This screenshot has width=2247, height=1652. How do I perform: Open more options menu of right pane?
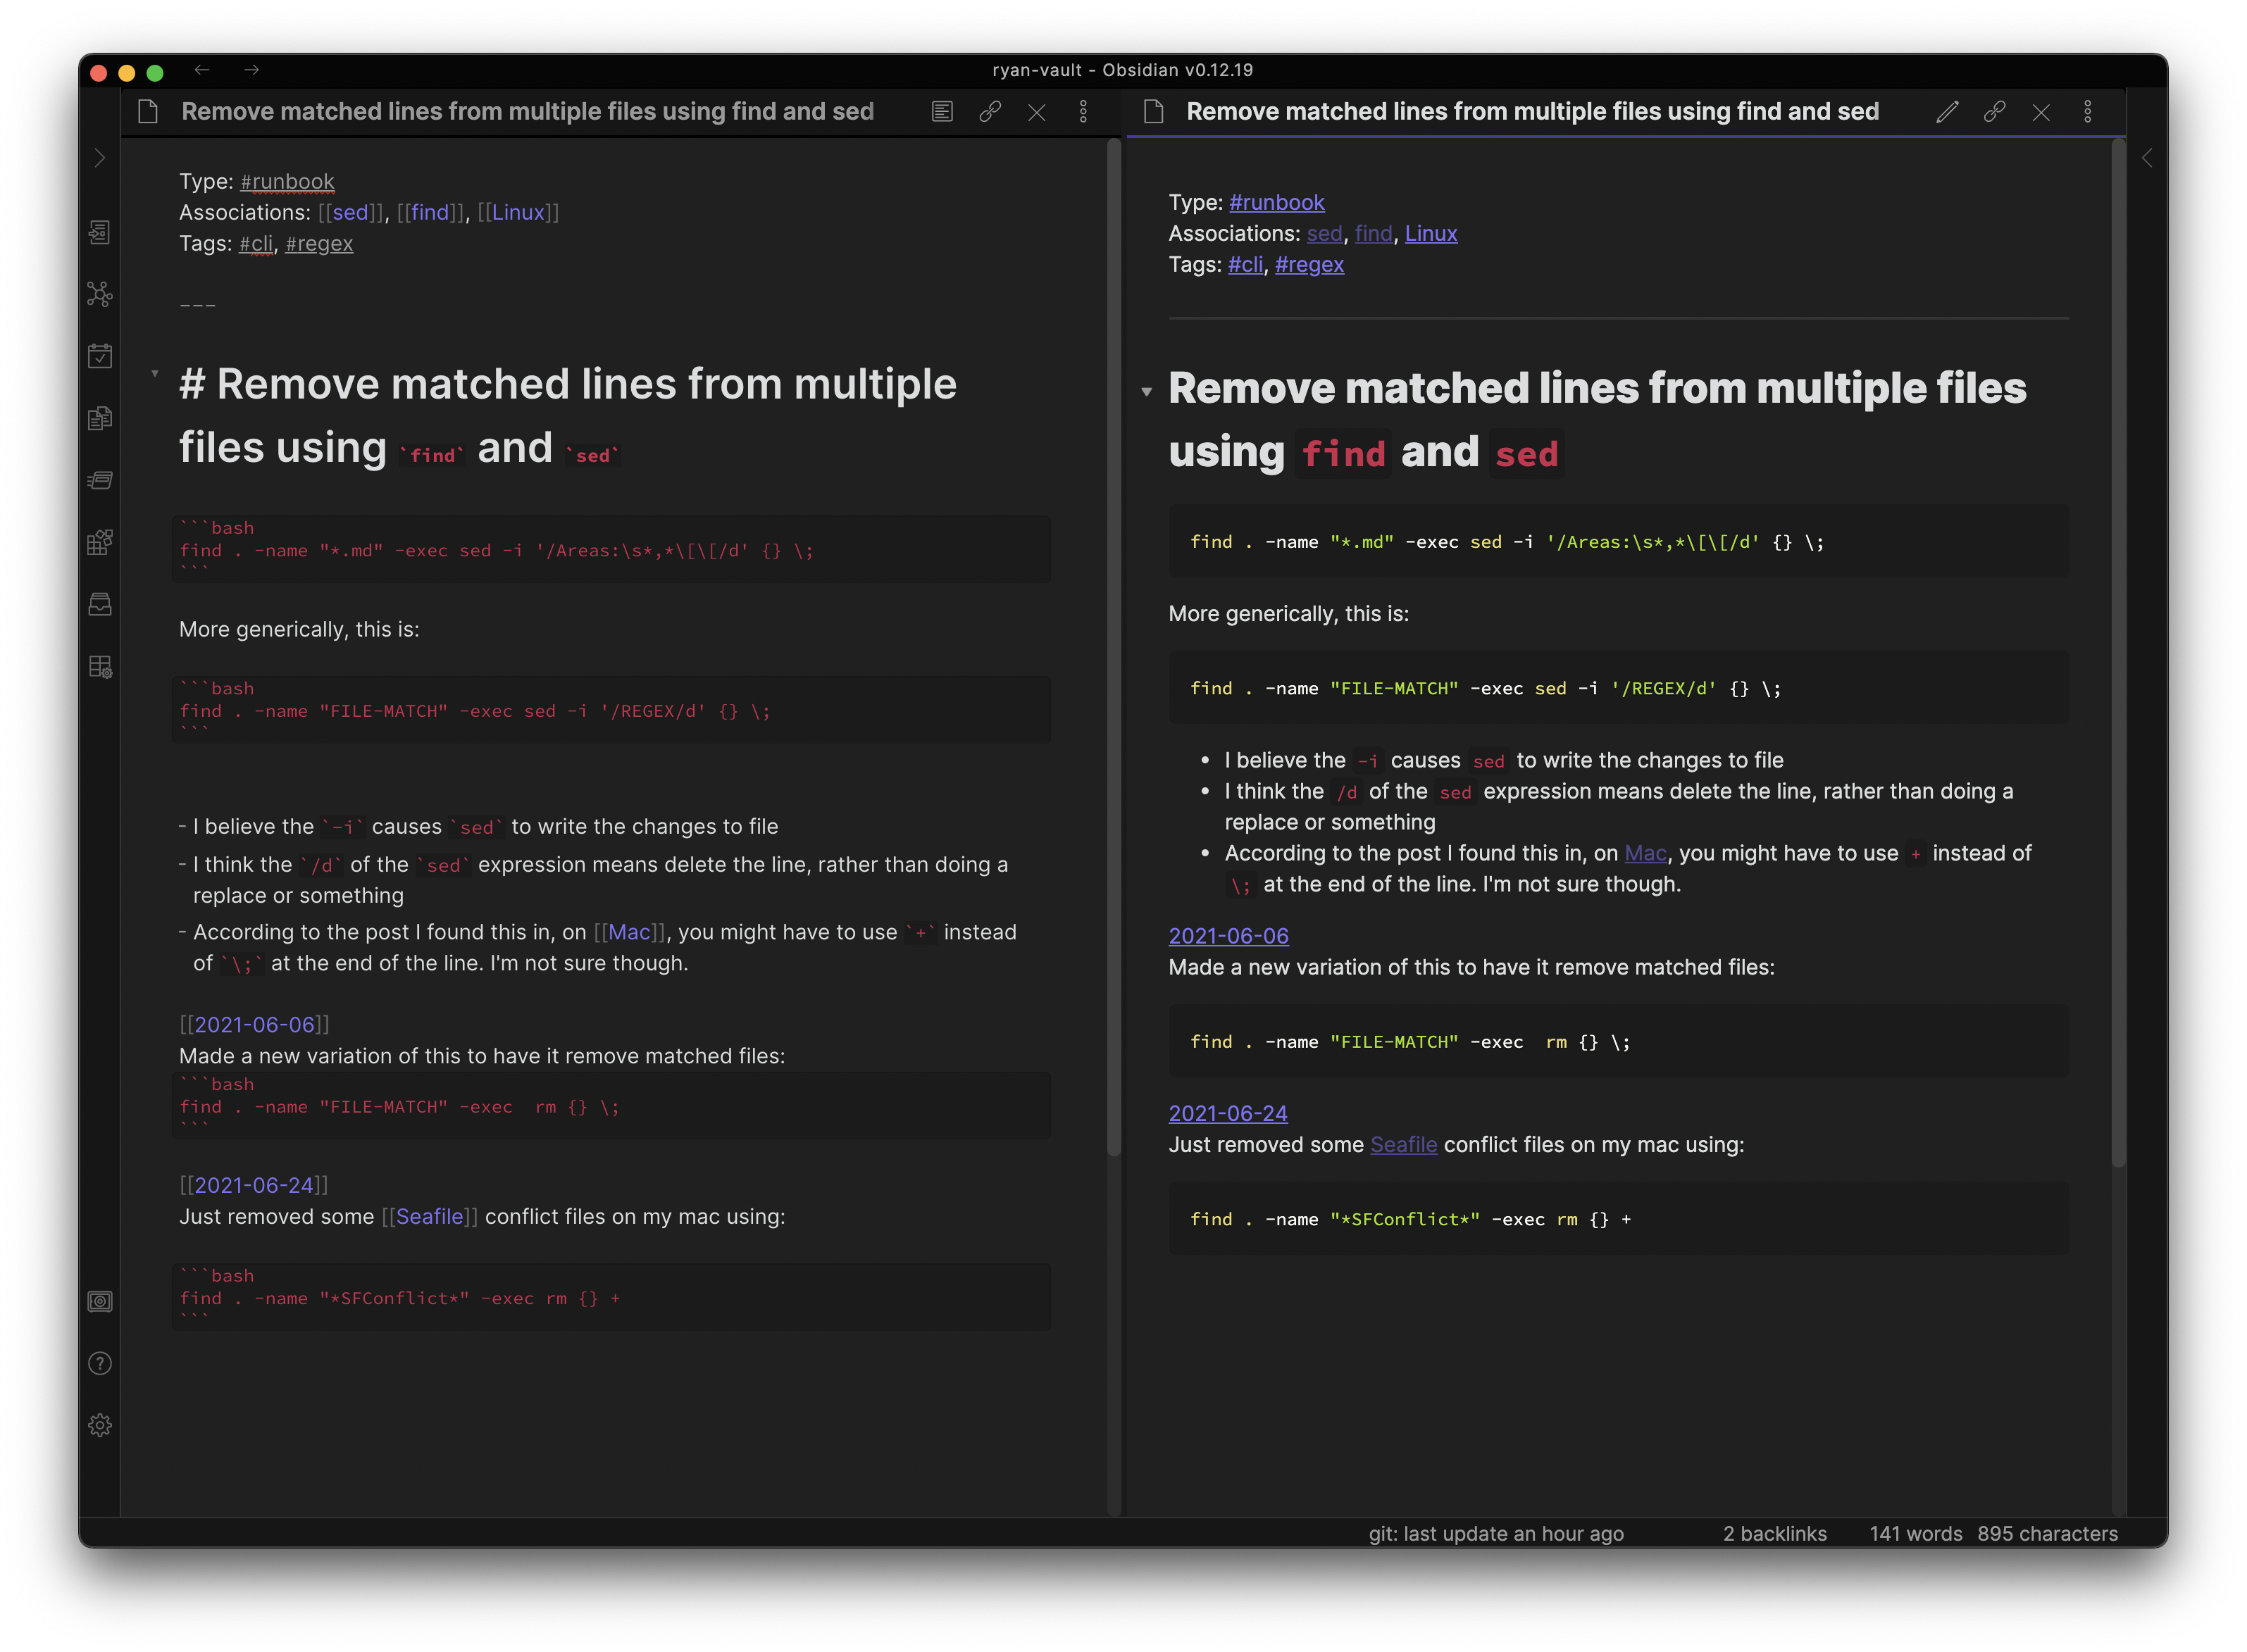[x=2088, y=112]
